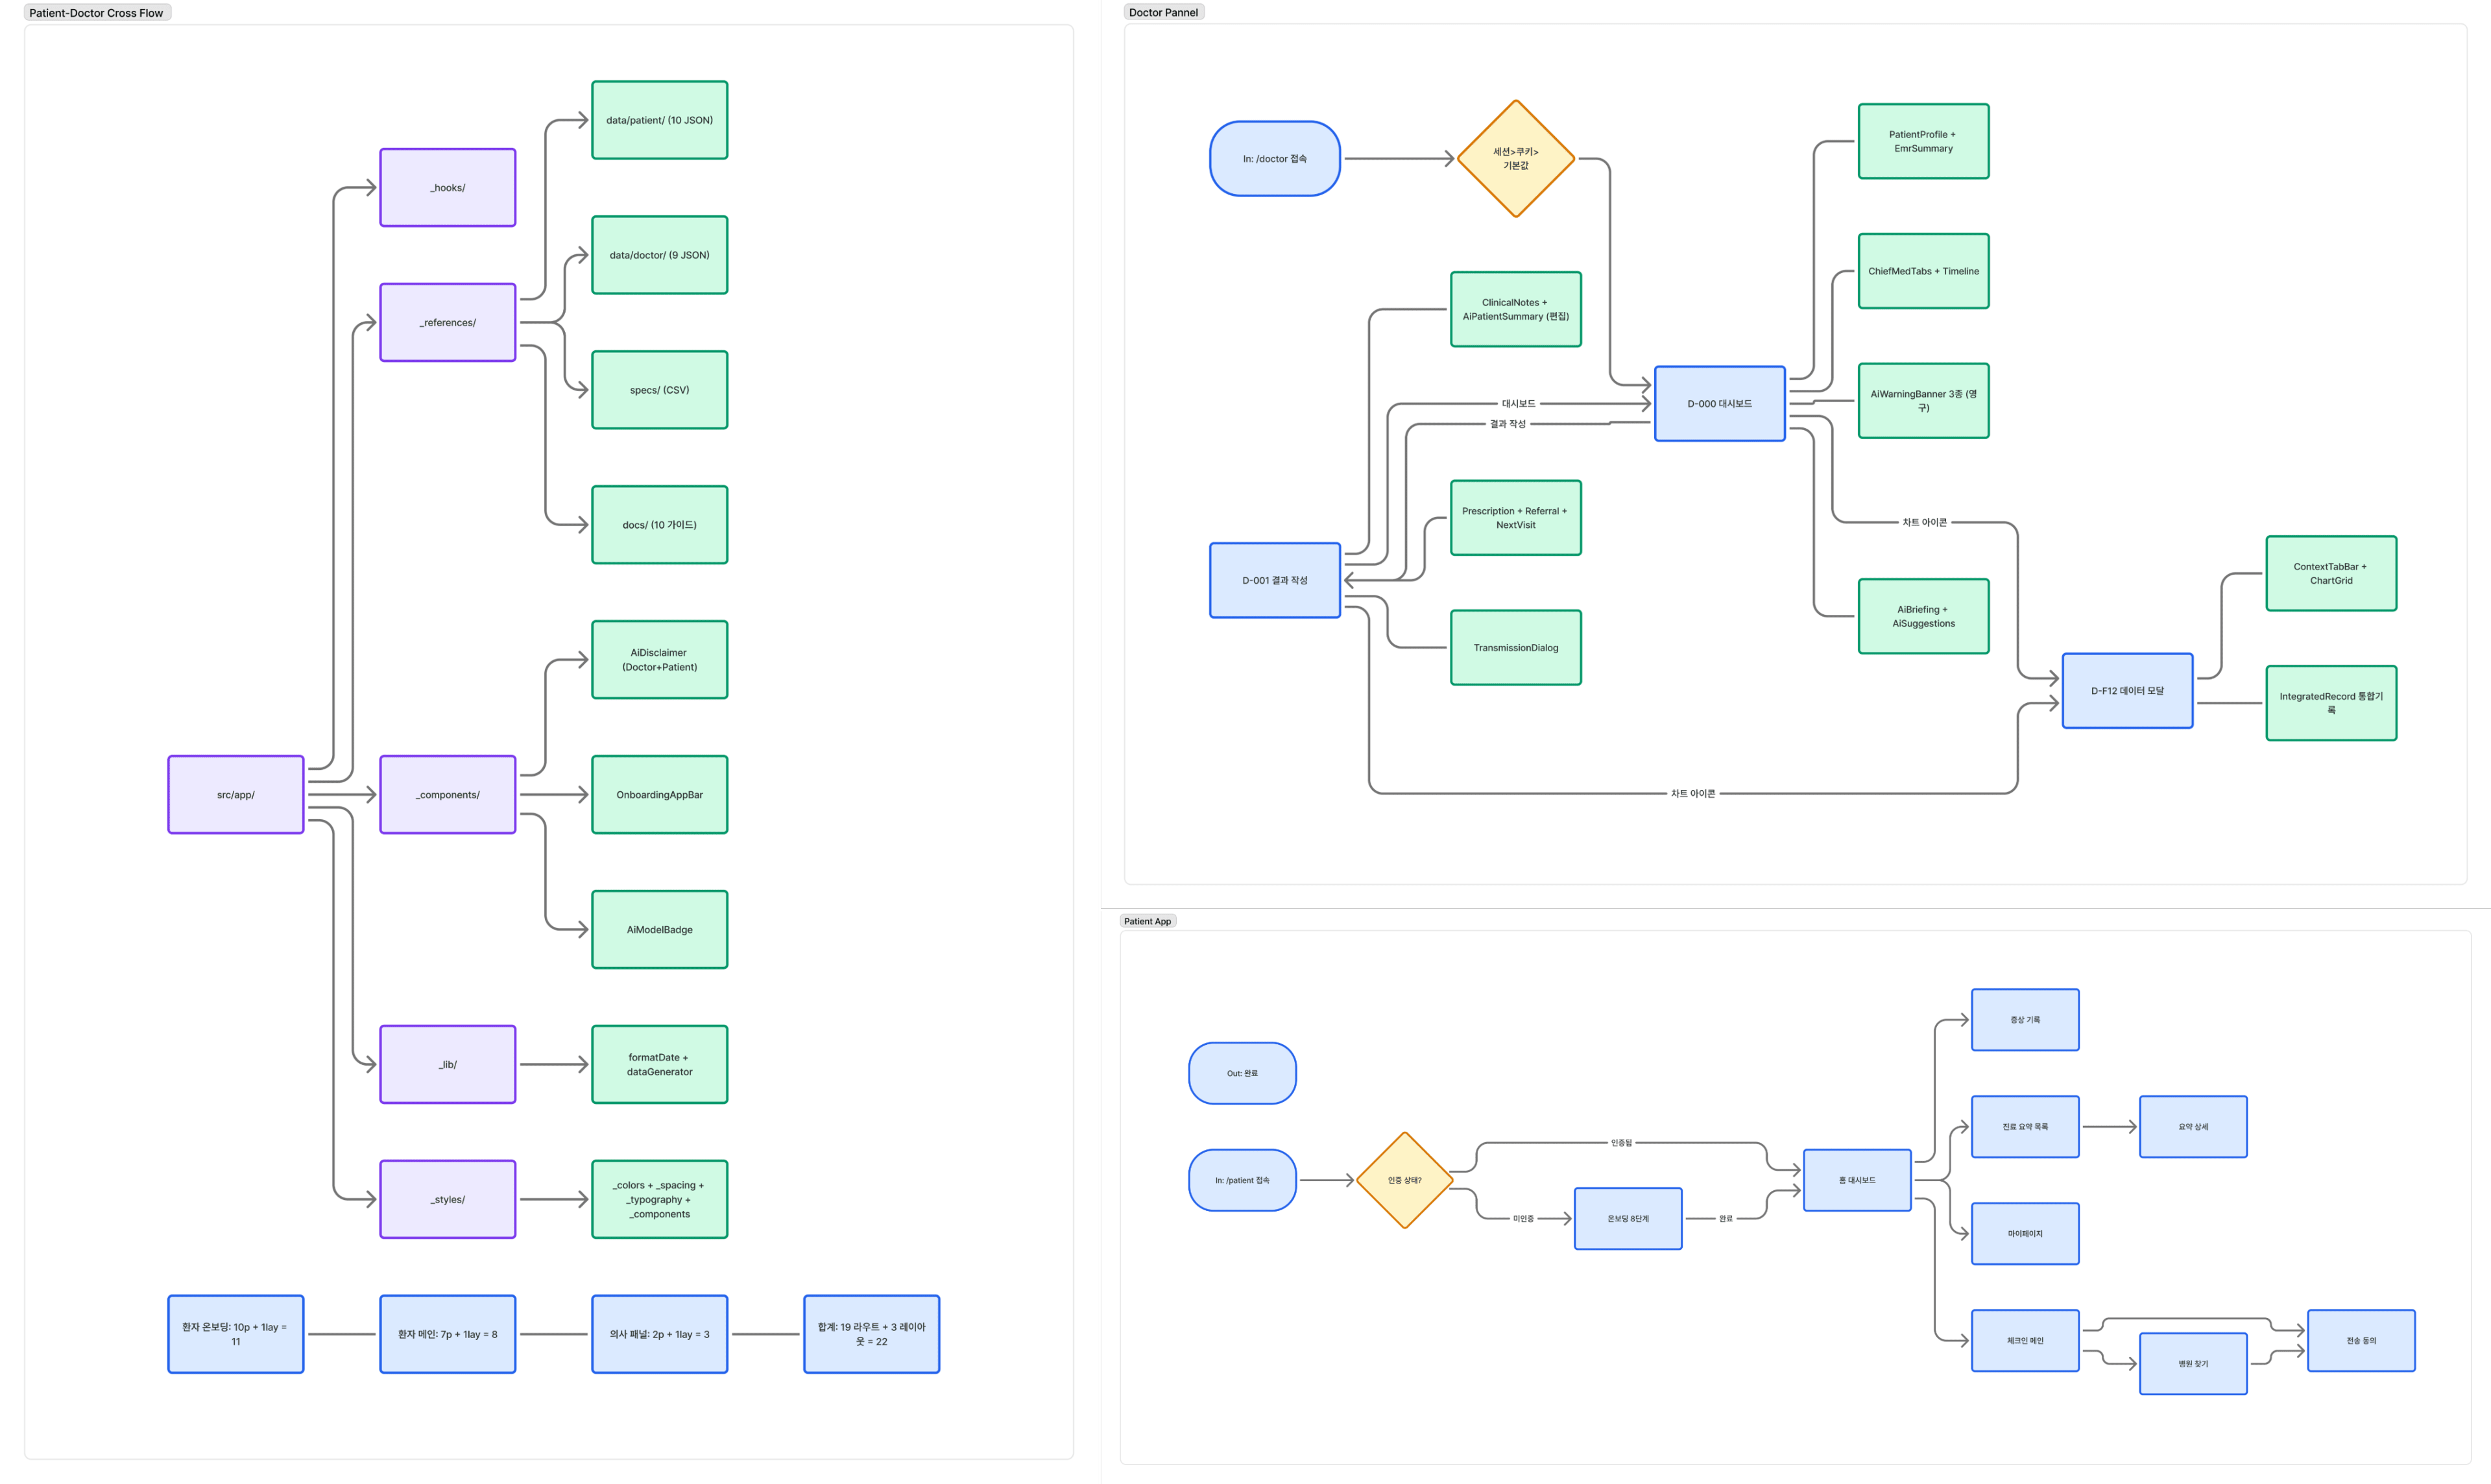Select the D-000 대시보드 node

click(1719, 403)
